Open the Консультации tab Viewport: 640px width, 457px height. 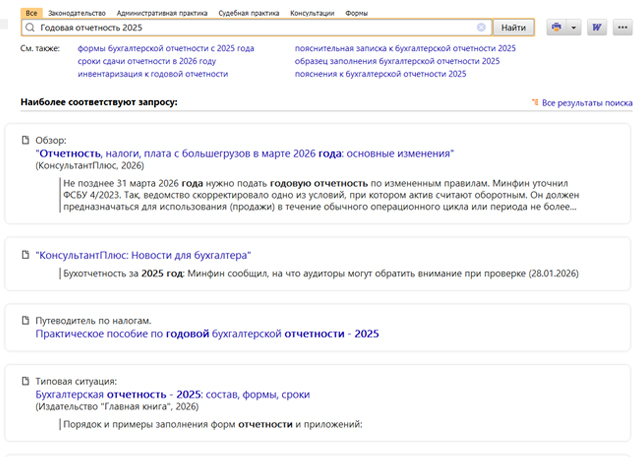312,12
